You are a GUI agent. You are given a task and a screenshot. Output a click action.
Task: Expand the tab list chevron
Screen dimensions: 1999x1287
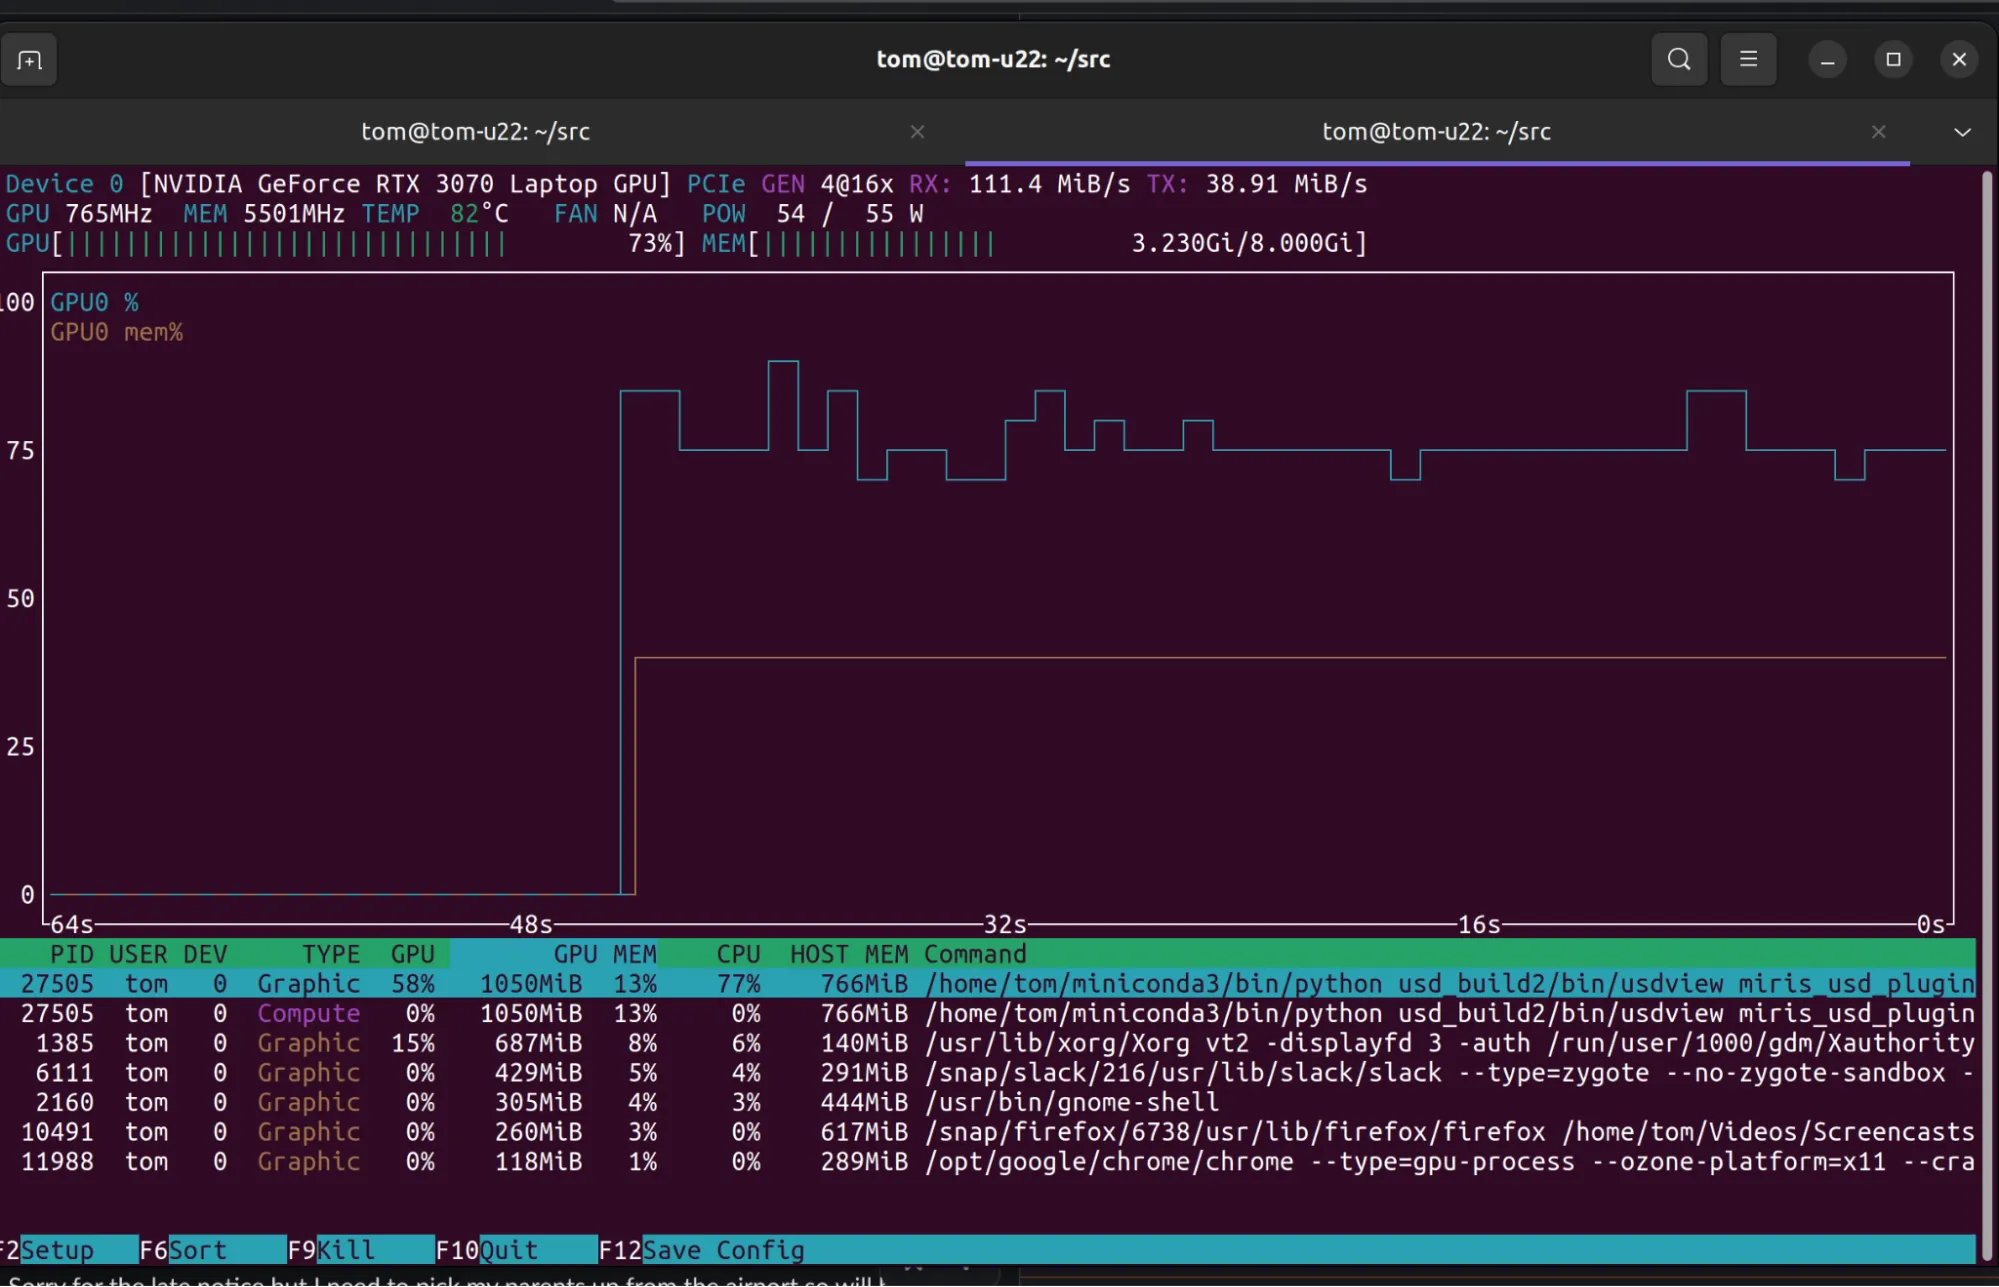click(1962, 132)
